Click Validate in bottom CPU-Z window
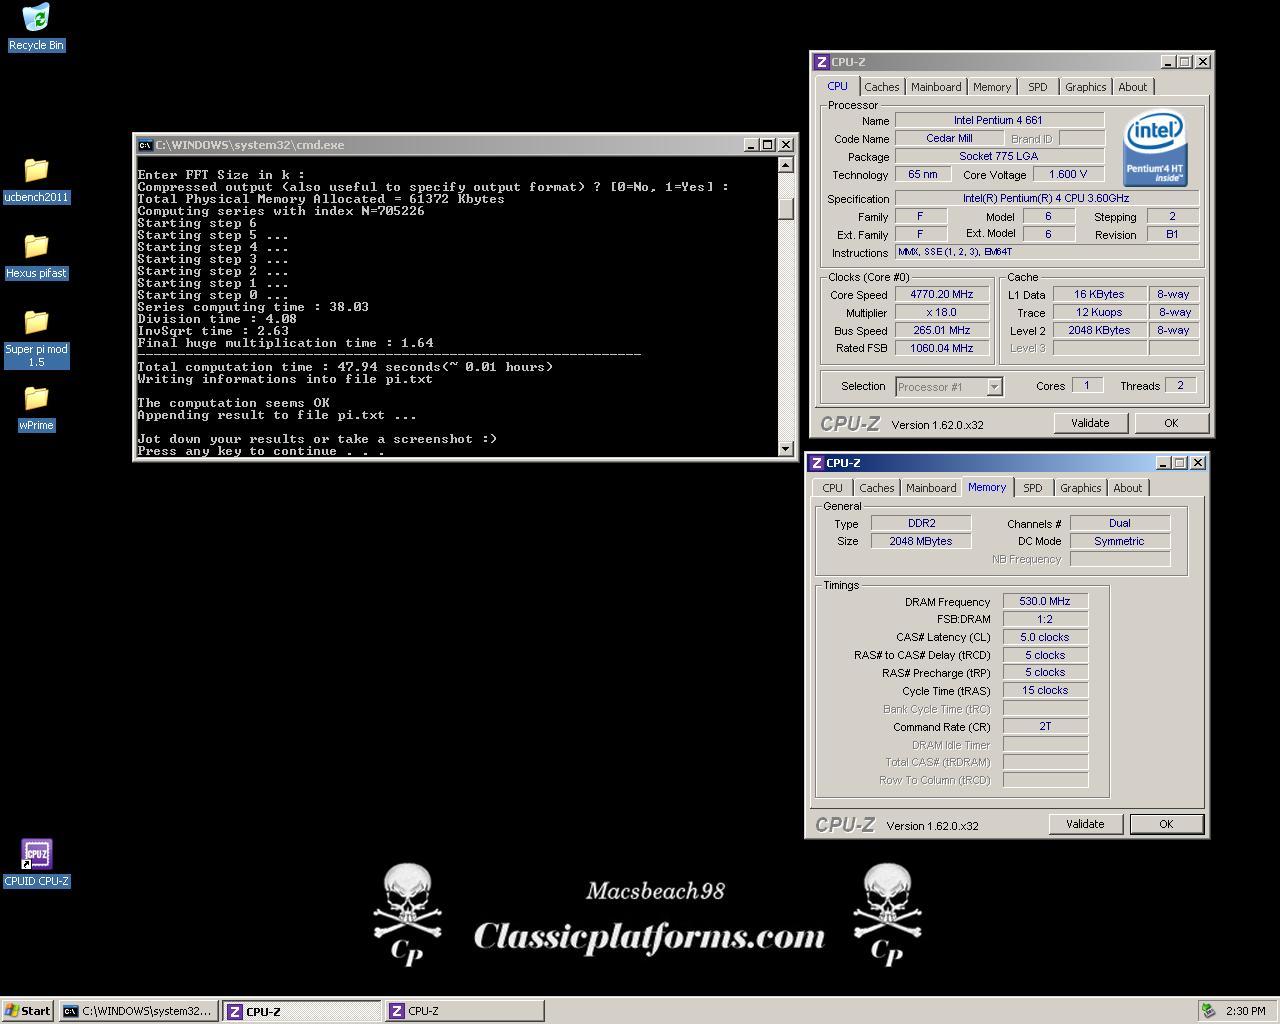 (x=1085, y=824)
